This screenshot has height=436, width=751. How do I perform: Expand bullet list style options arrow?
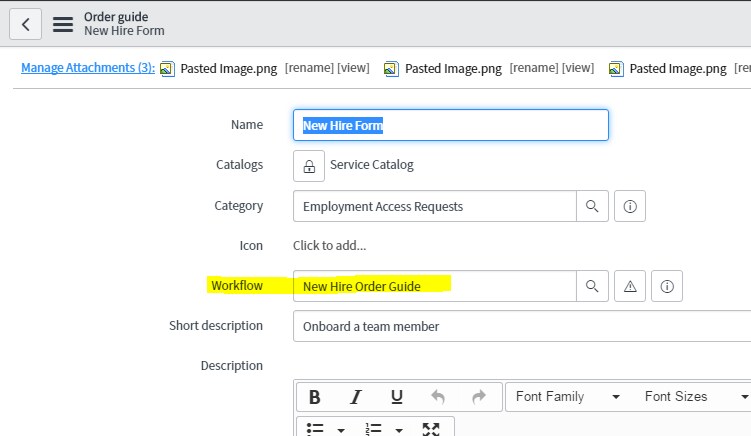(341, 430)
